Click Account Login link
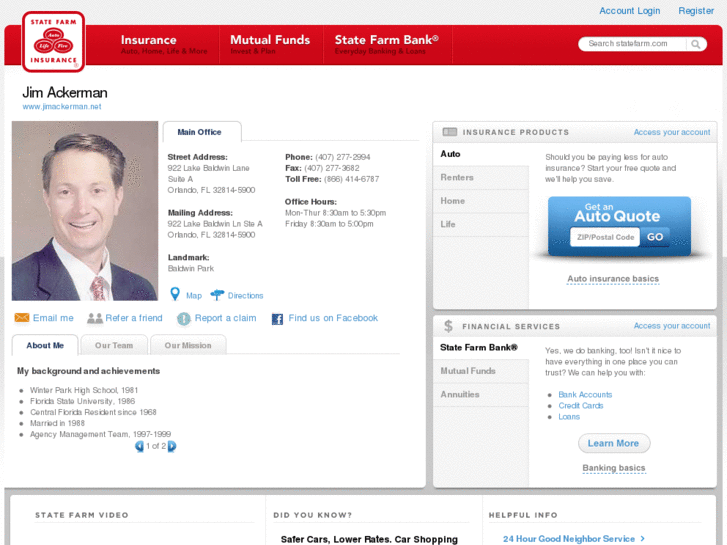The width and height of the screenshot is (727, 545). (629, 11)
